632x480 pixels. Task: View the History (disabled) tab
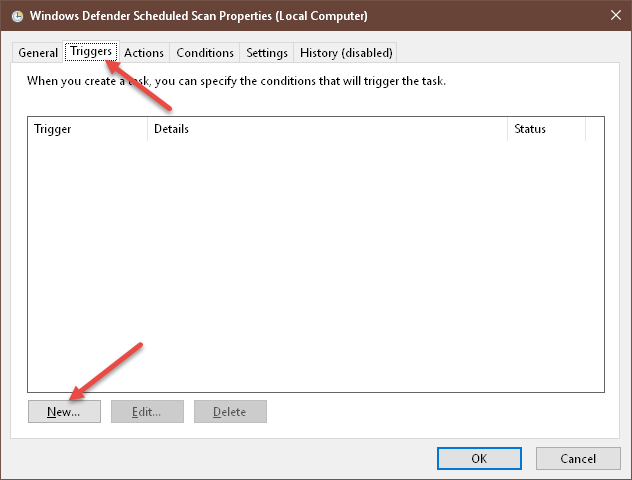[x=346, y=53]
